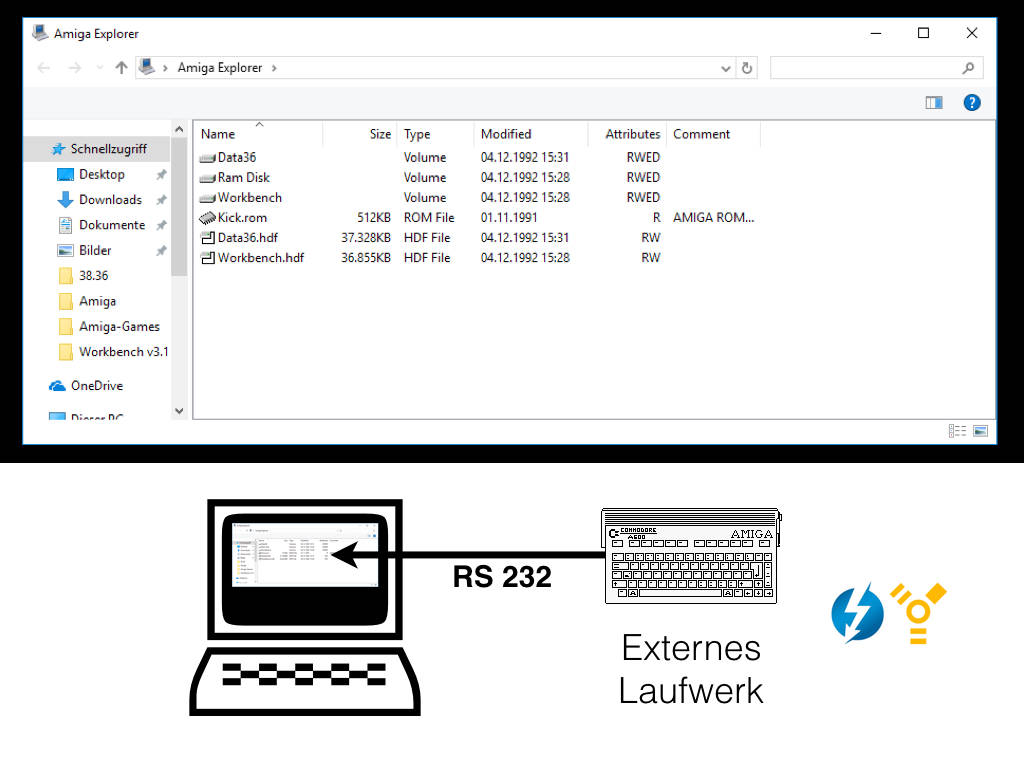Sort by the Name column header
The width and height of the screenshot is (1024, 768).
pyautogui.click(x=218, y=134)
